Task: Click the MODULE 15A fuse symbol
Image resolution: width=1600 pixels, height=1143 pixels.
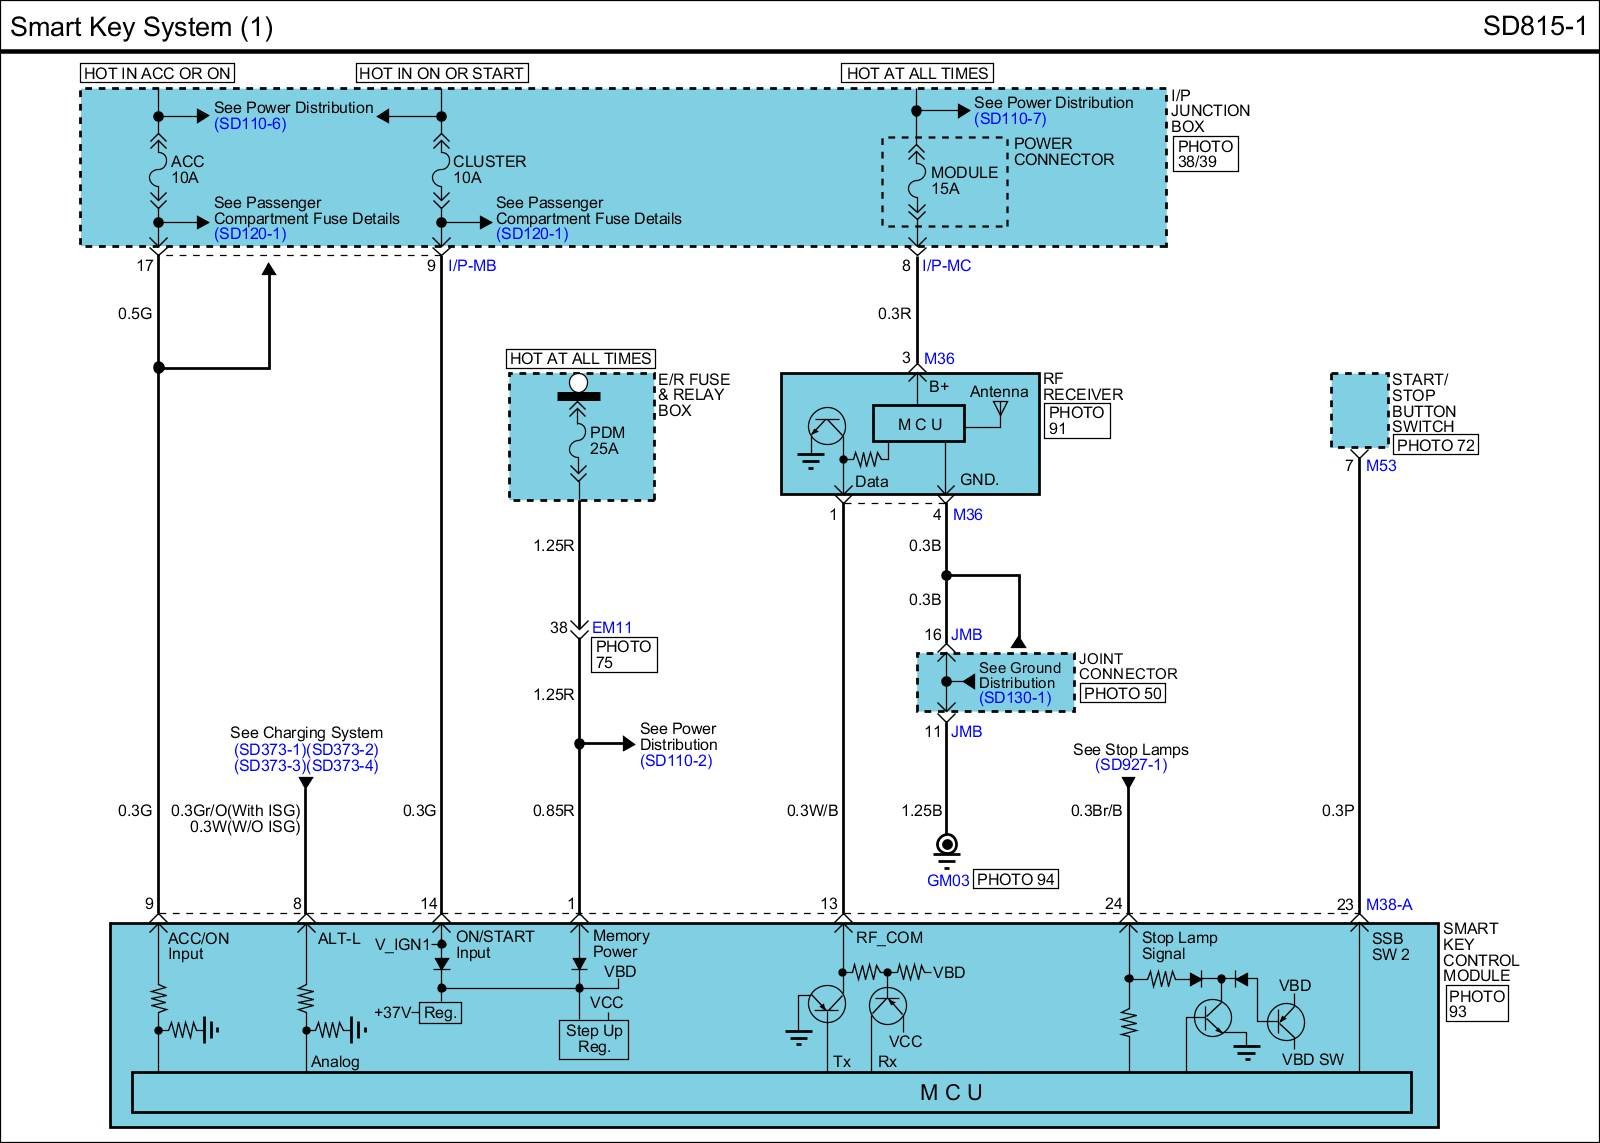Action: point(916,181)
